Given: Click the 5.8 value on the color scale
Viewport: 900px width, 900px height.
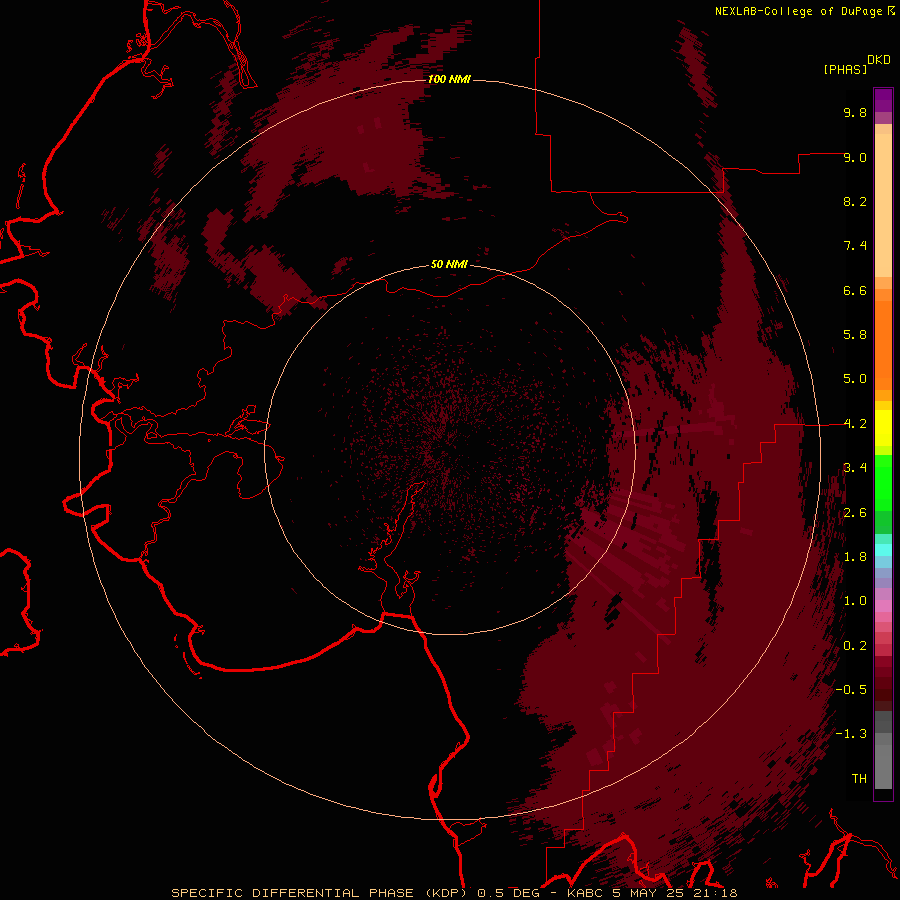Looking at the screenshot, I should pos(855,335).
